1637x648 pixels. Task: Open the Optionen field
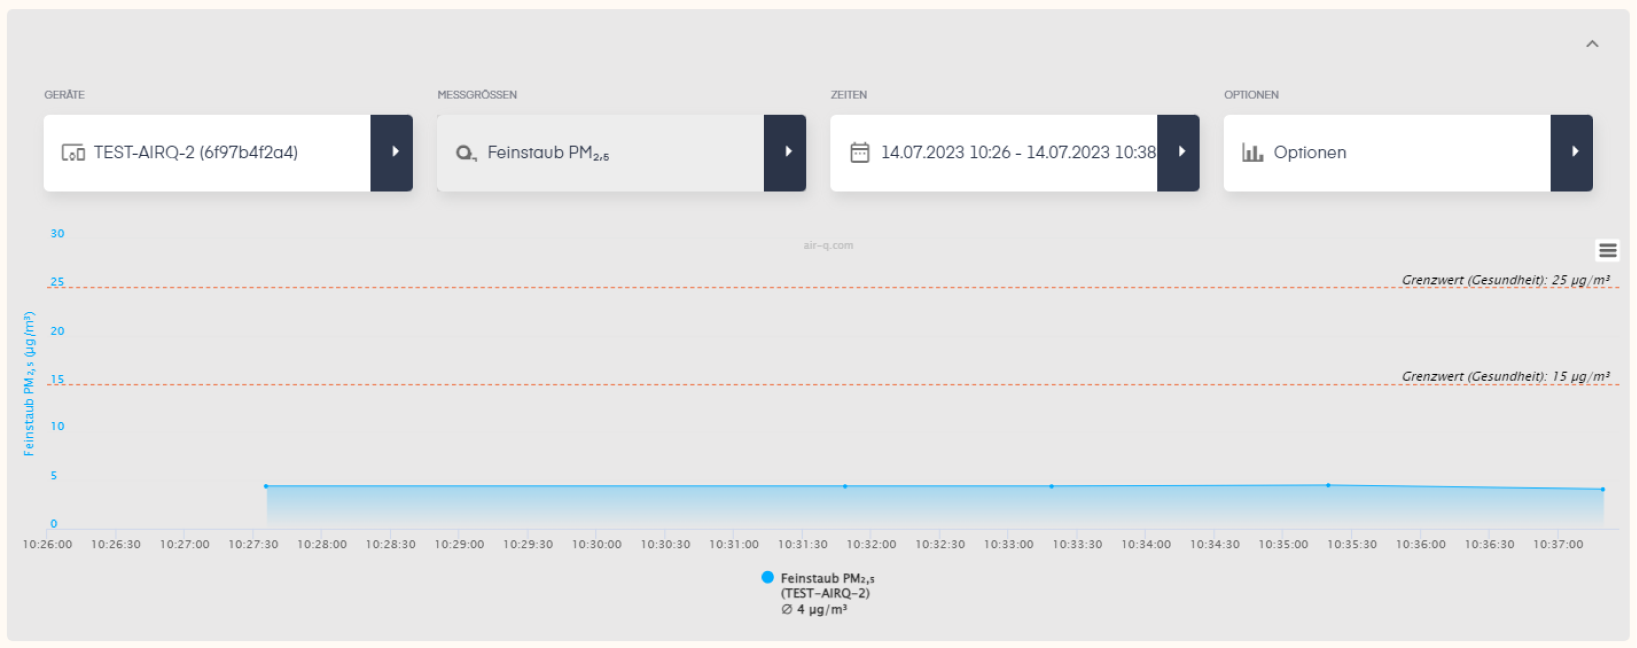[x=1387, y=153]
